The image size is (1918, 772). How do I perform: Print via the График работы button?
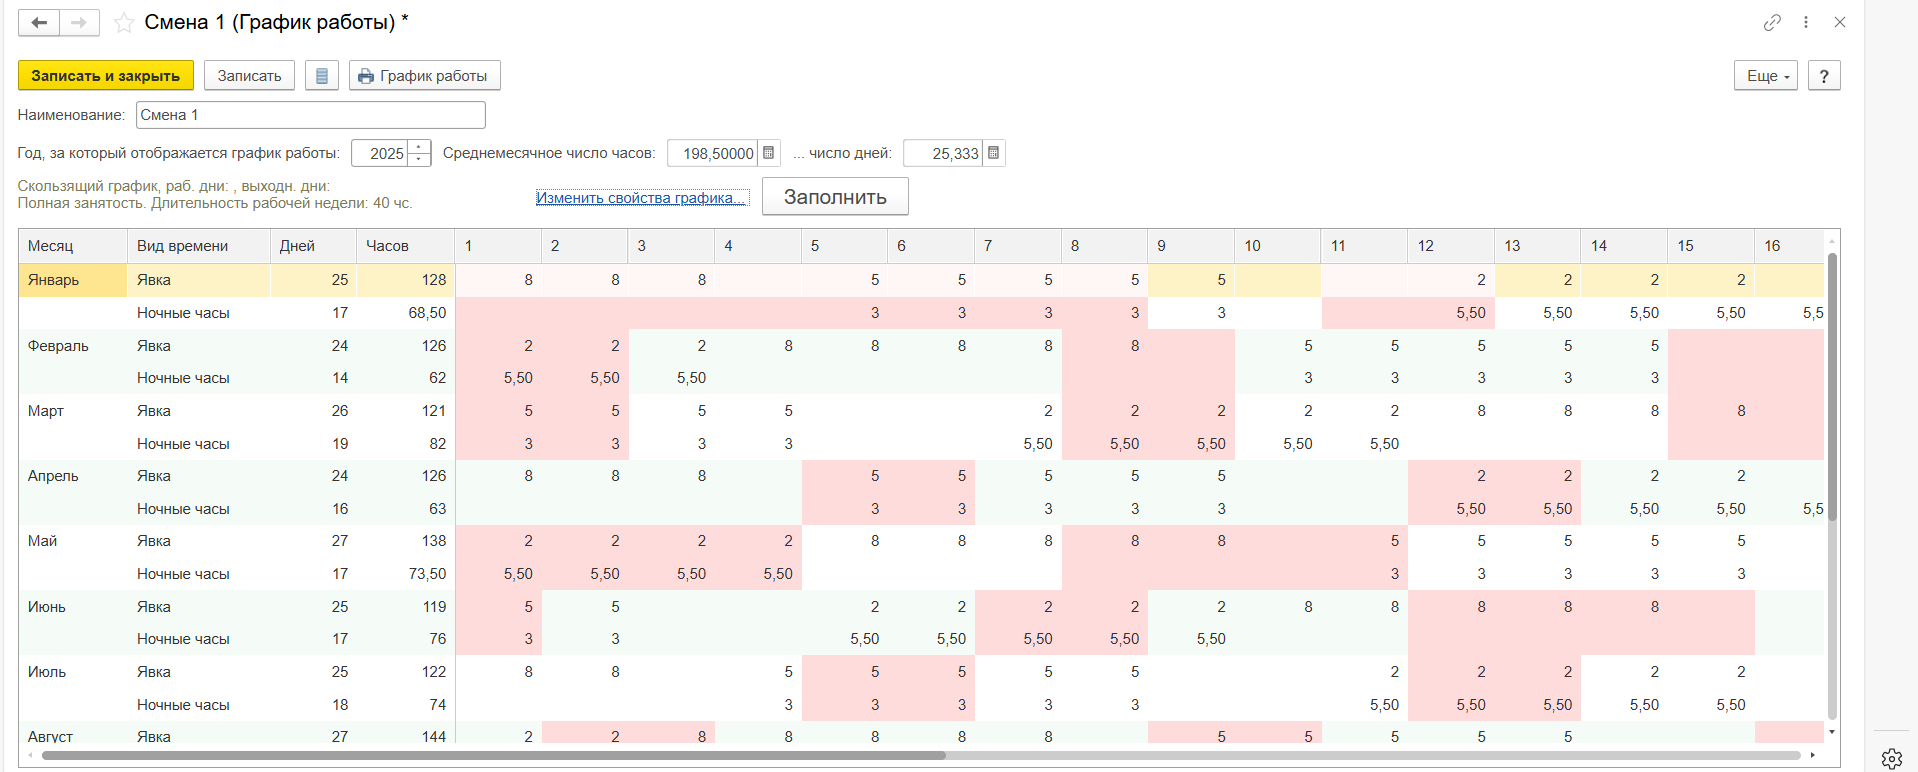(x=424, y=76)
